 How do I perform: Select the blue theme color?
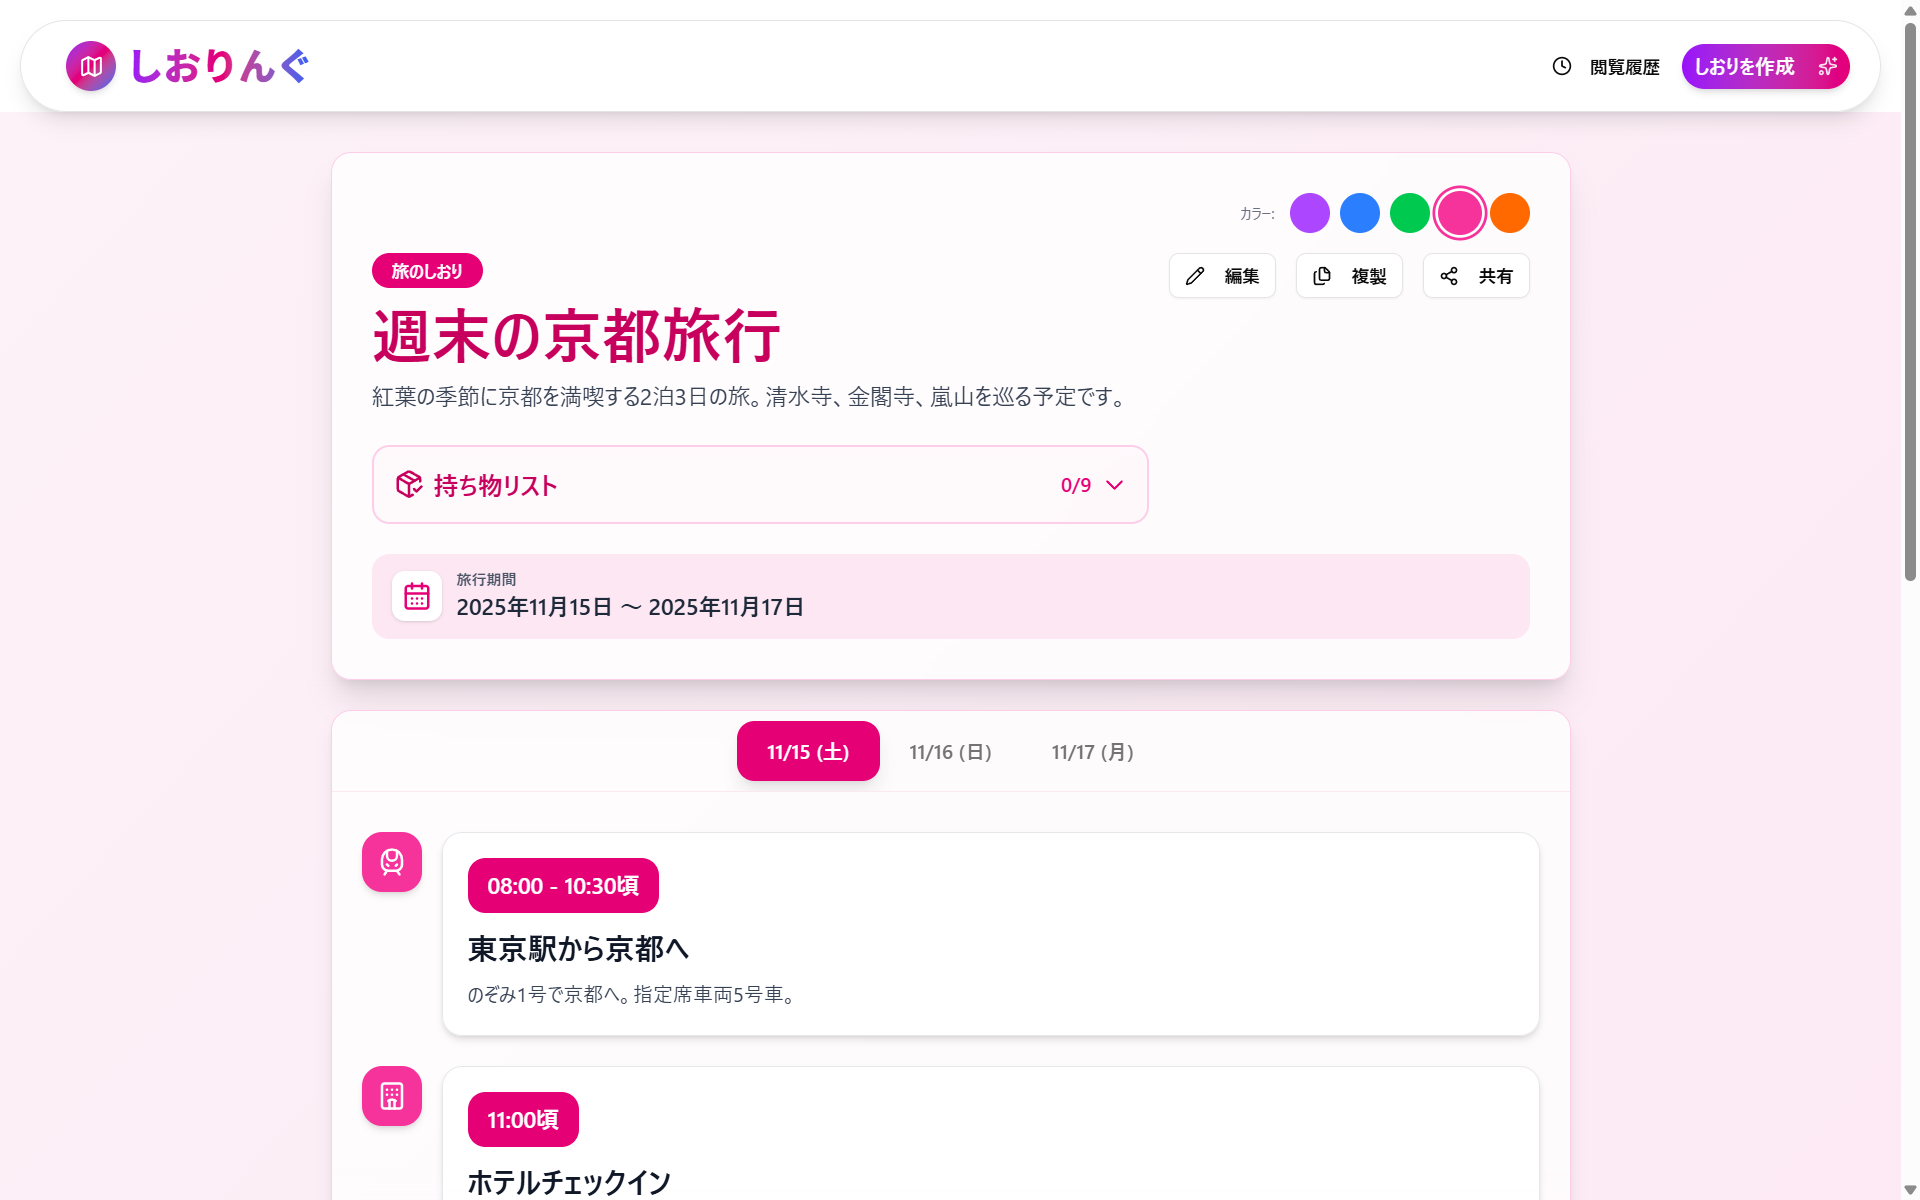pos(1359,213)
